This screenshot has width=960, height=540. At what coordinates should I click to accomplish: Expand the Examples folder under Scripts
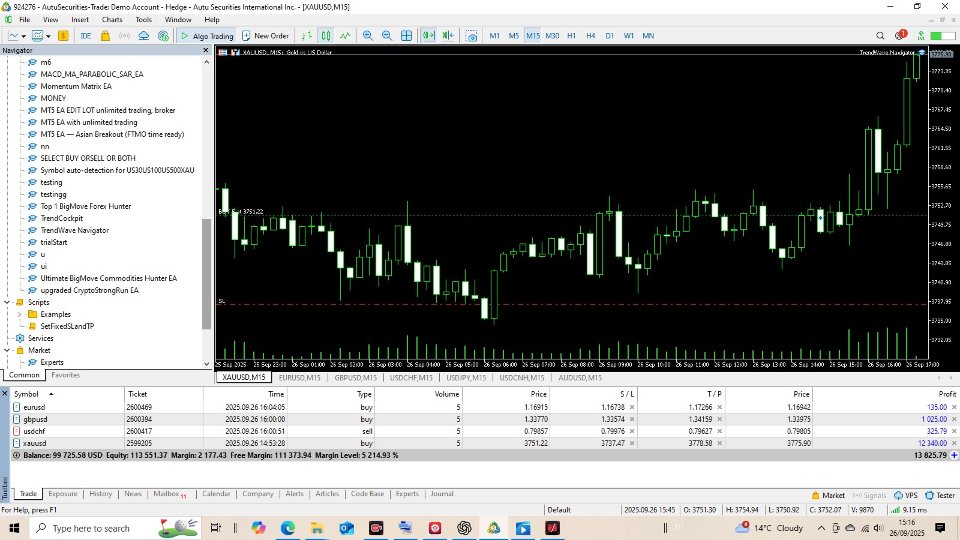(x=20, y=314)
